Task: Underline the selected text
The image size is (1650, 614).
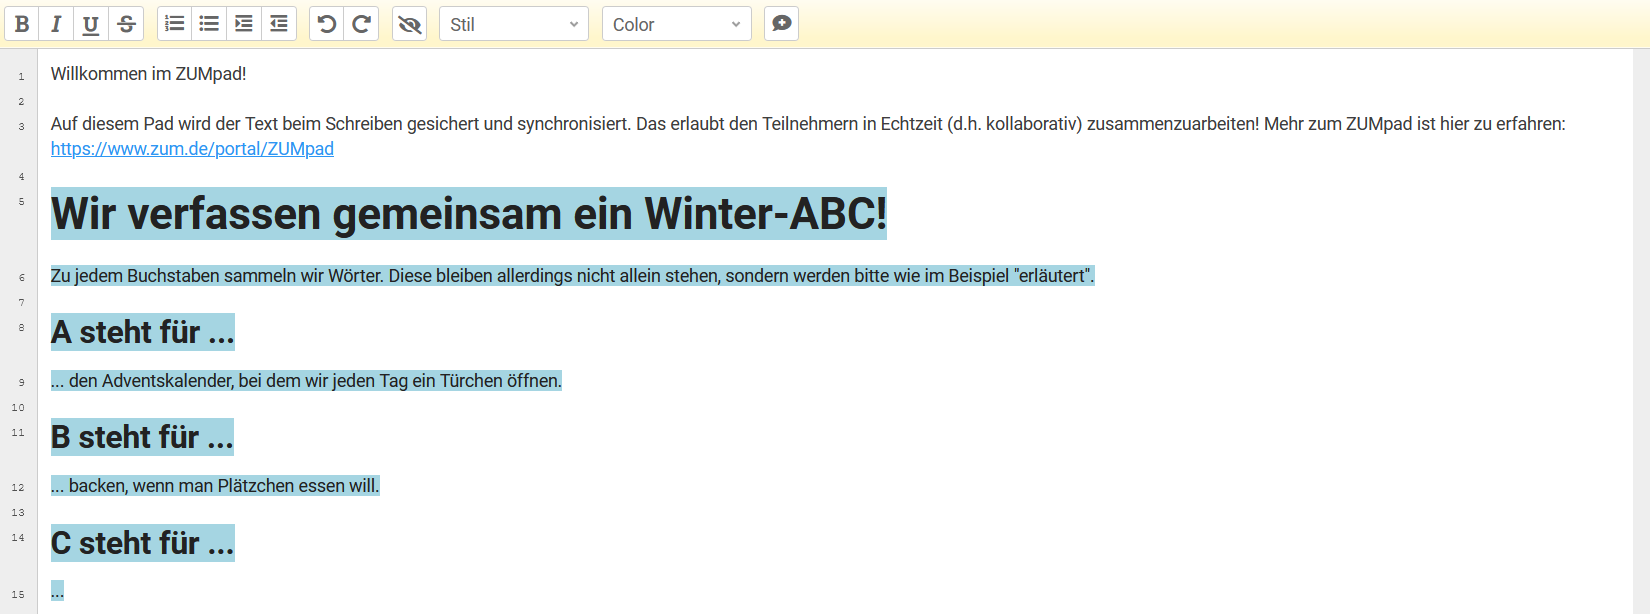Action: click(91, 24)
